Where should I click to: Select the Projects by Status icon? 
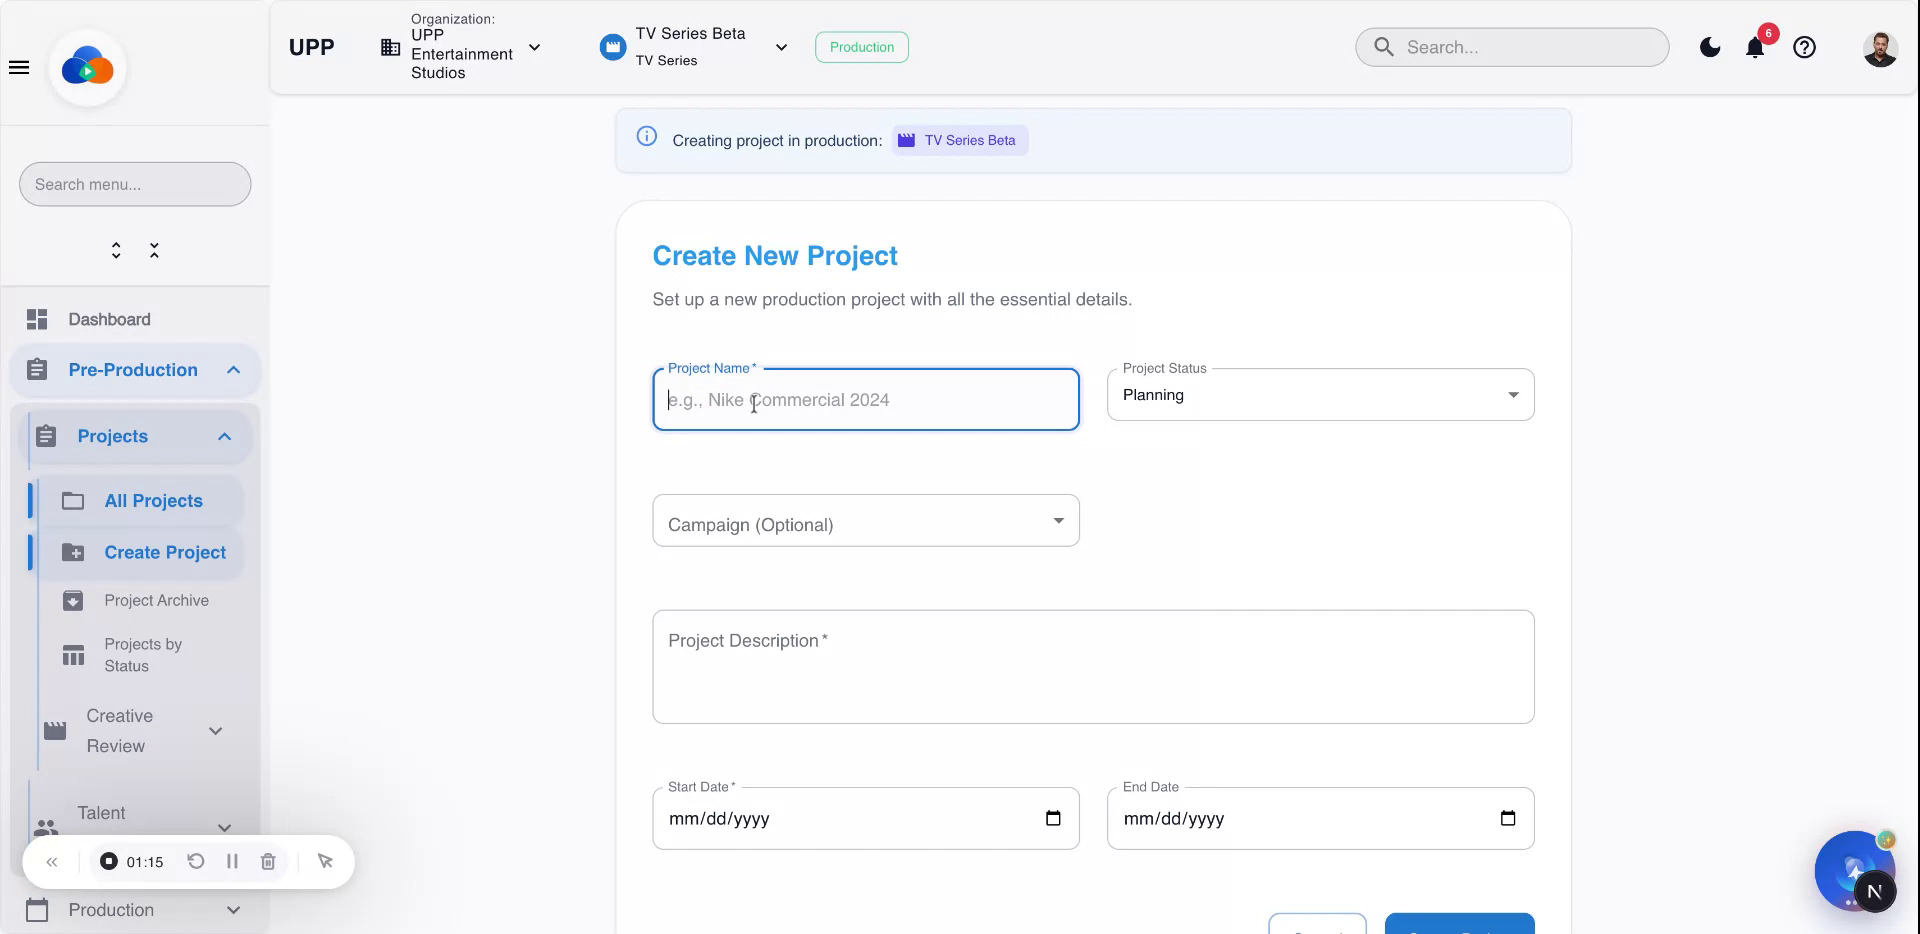pyautogui.click(x=73, y=655)
